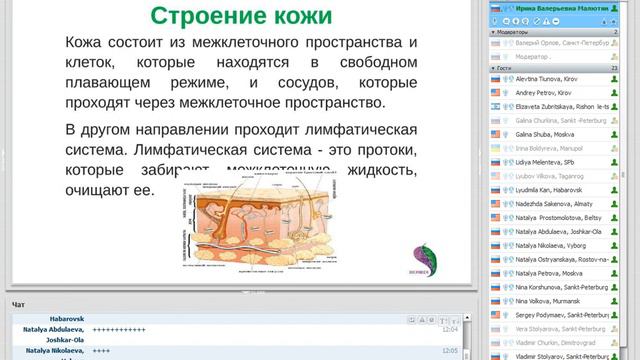The image size is (640, 360).
Task: Toggle microphone icon of Natalya Prostomolotova
Action: (506, 218)
